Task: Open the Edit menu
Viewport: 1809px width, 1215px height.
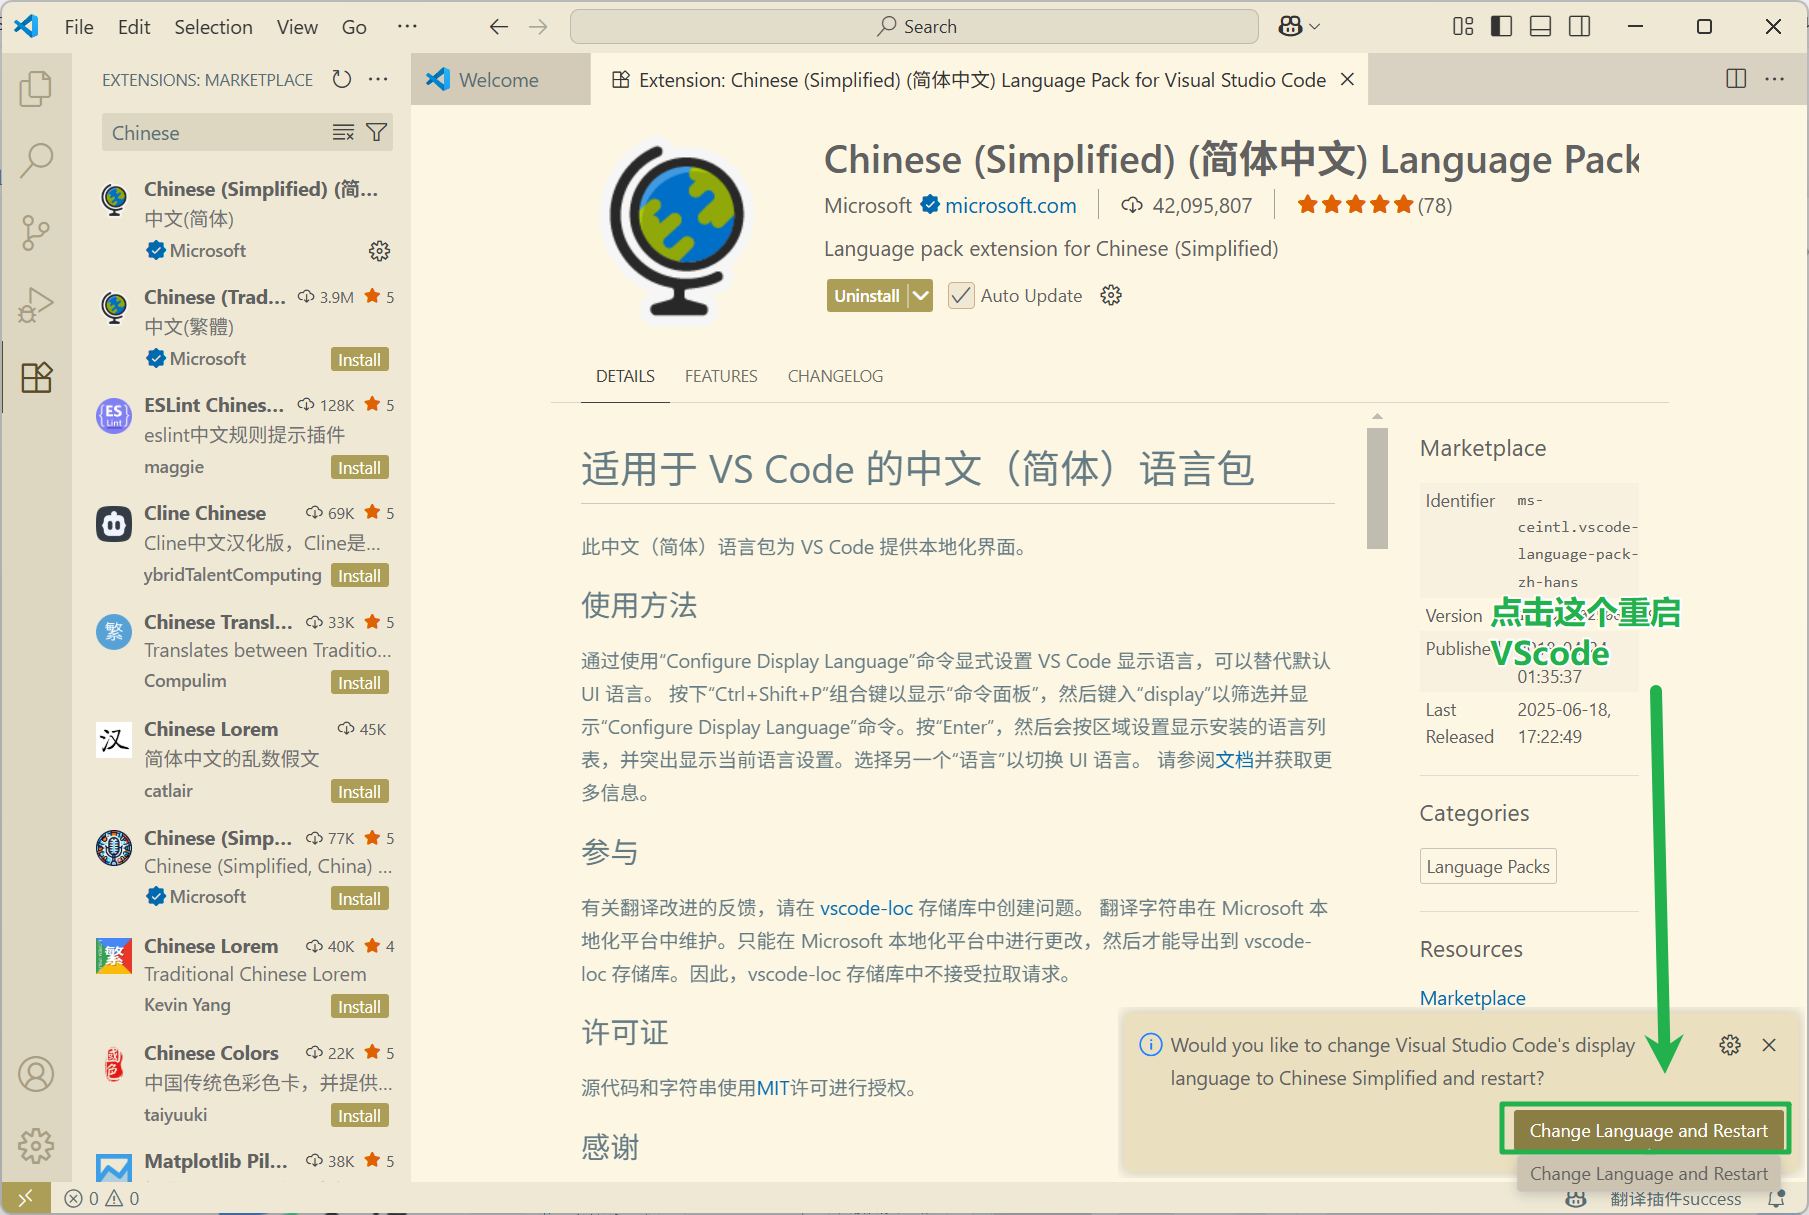Action: (x=134, y=27)
